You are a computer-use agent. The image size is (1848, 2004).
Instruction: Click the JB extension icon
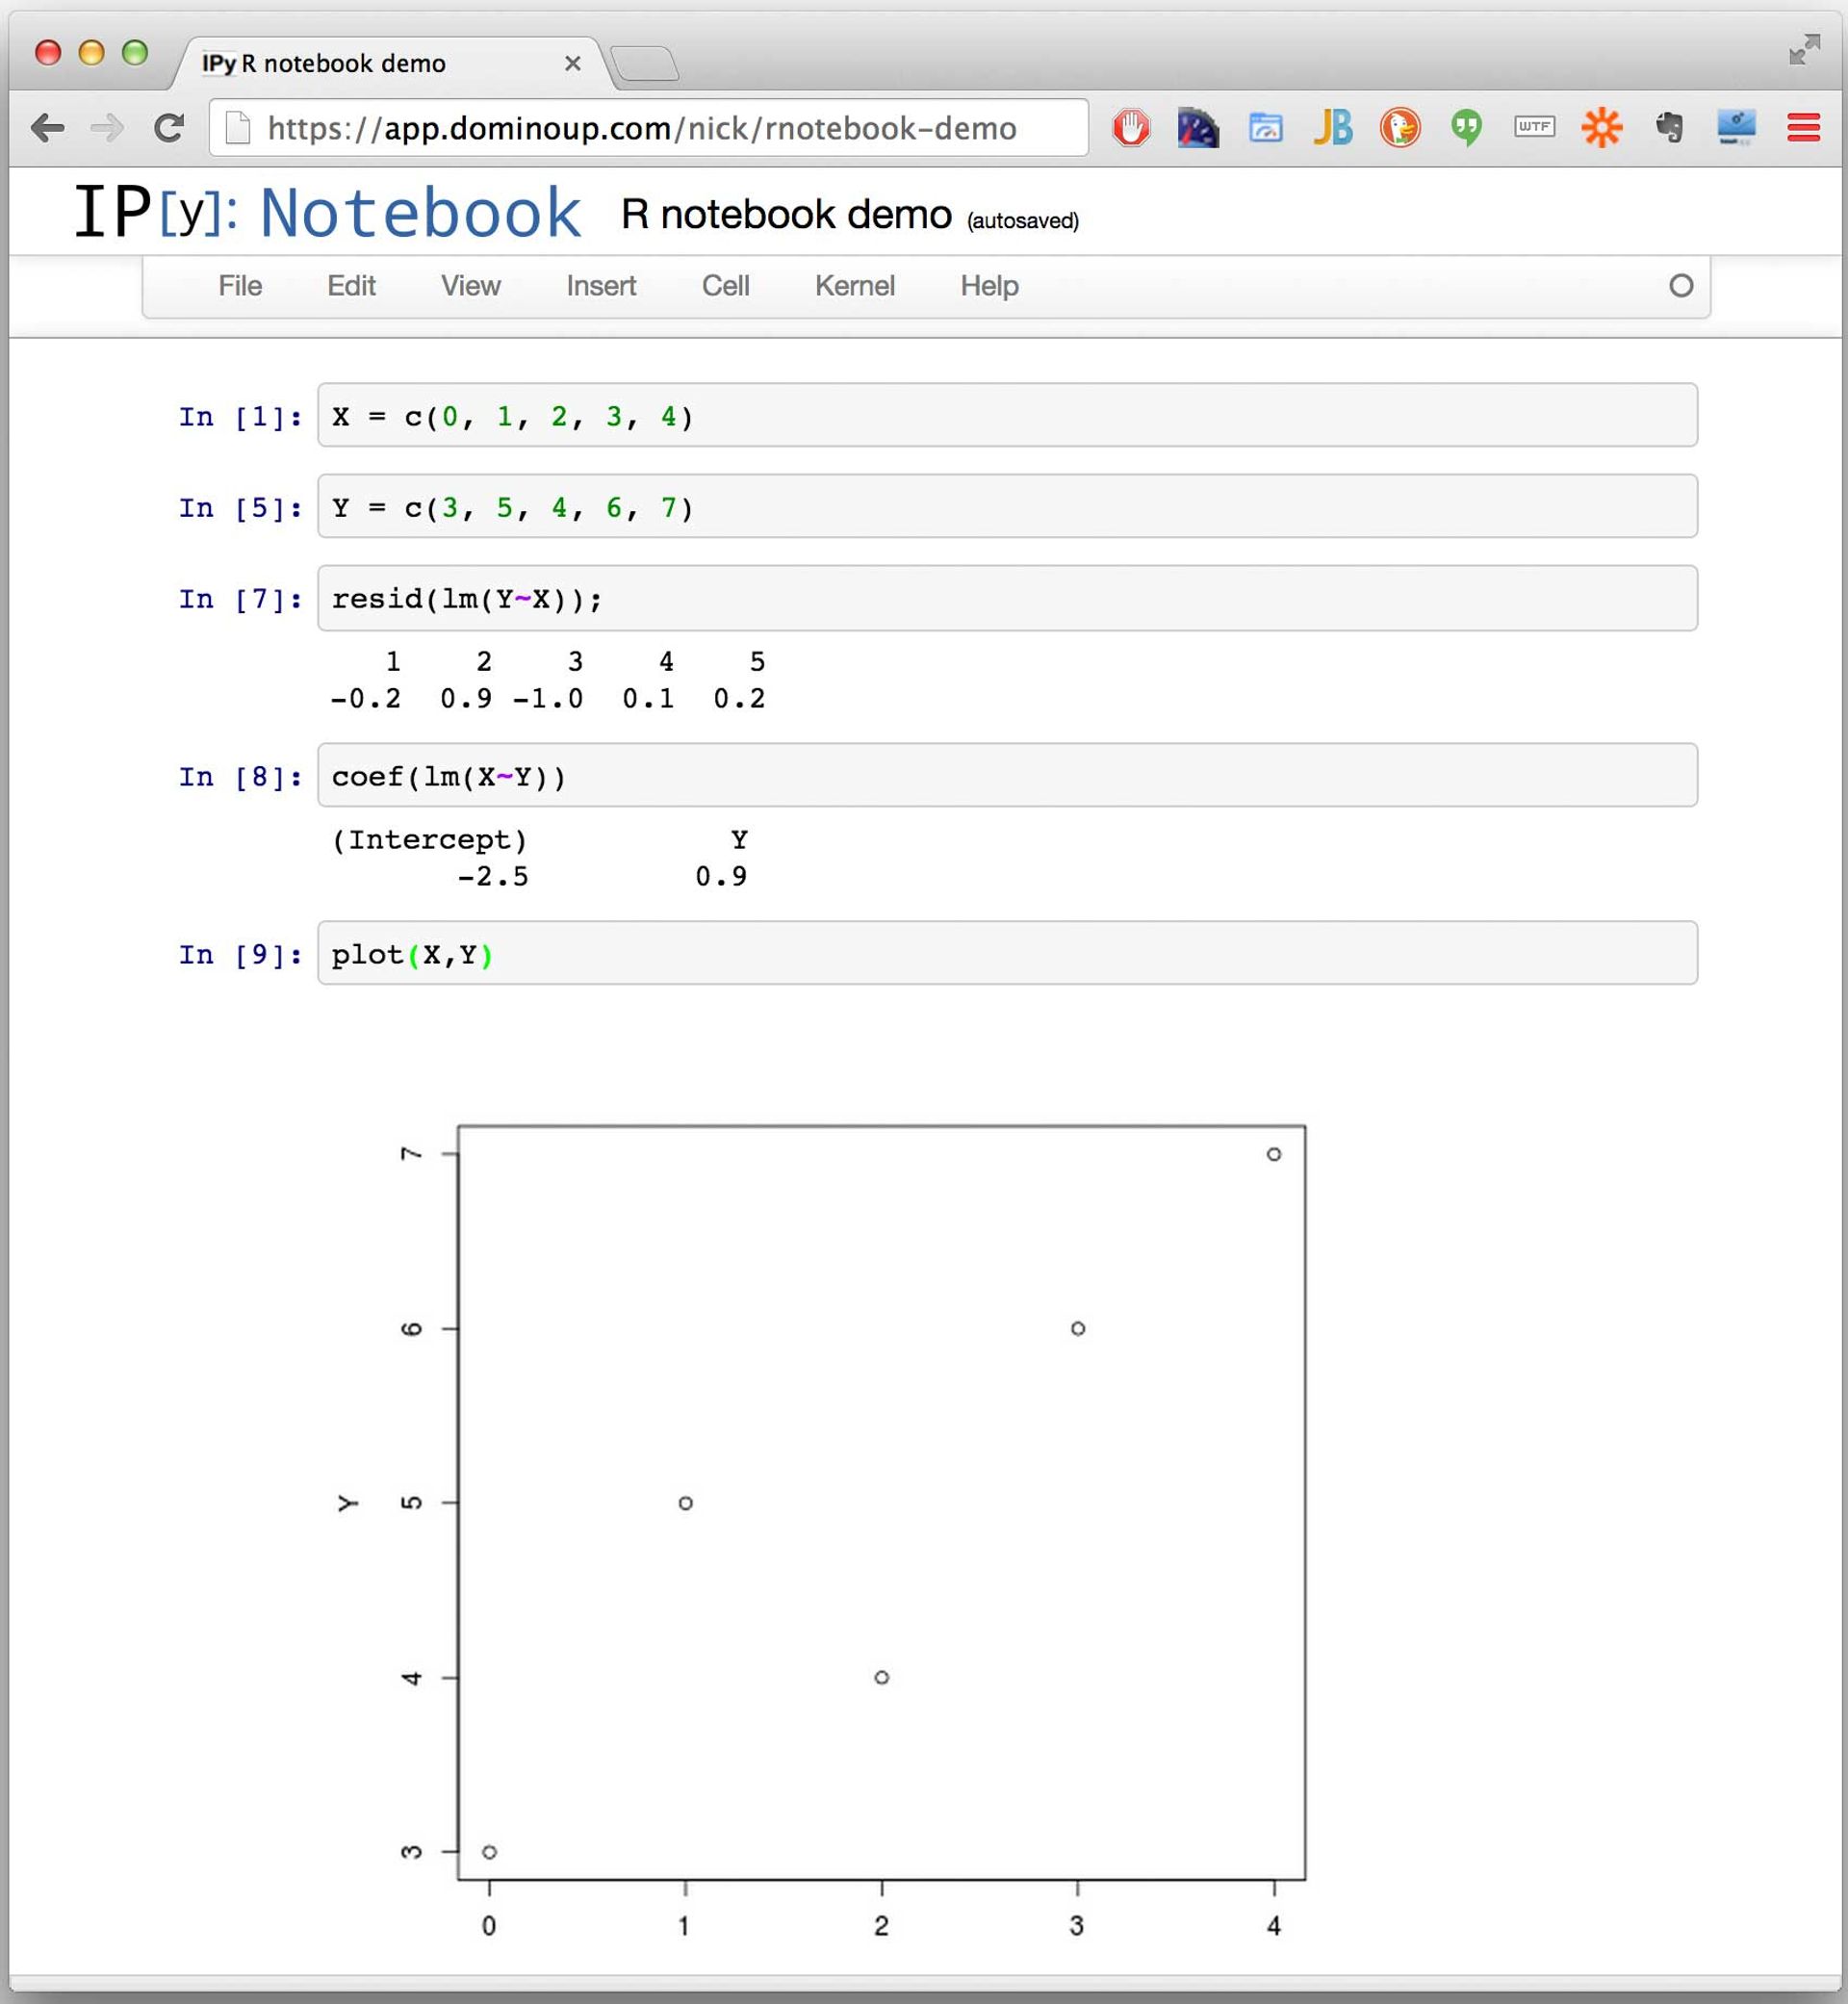pos(1333,128)
